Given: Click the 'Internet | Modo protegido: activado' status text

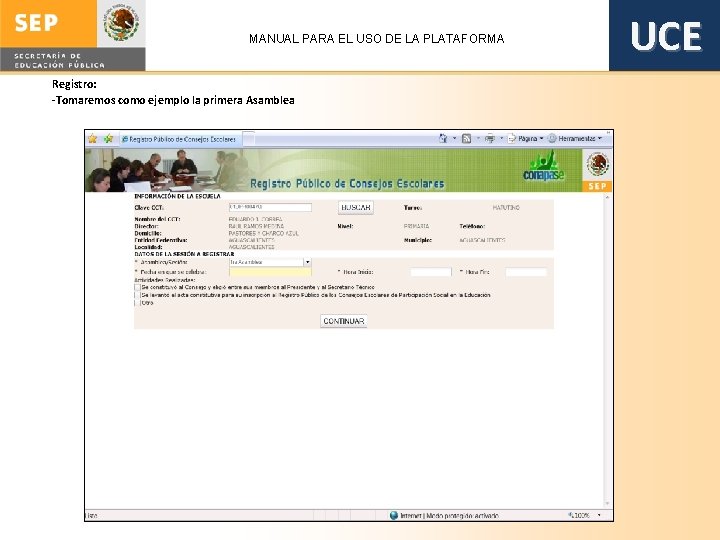Looking at the screenshot, I should tap(449, 516).
